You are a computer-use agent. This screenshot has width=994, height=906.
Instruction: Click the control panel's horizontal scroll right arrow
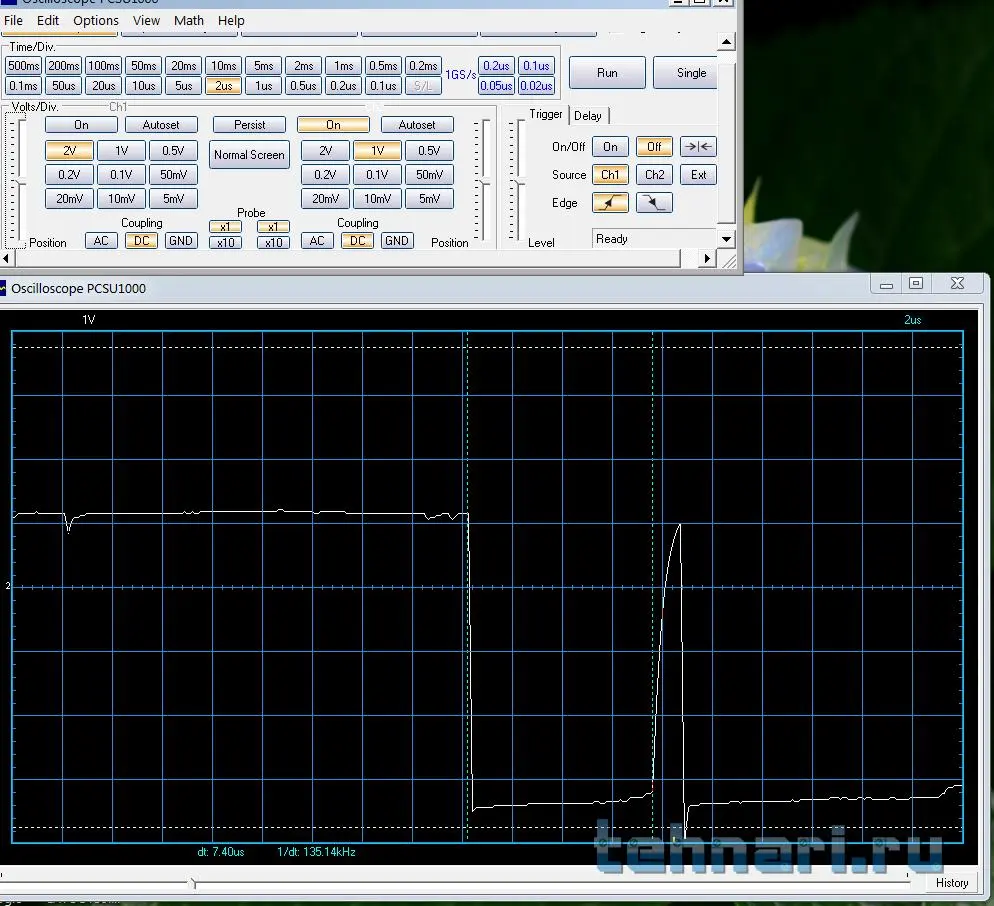pyautogui.click(x=708, y=258)
